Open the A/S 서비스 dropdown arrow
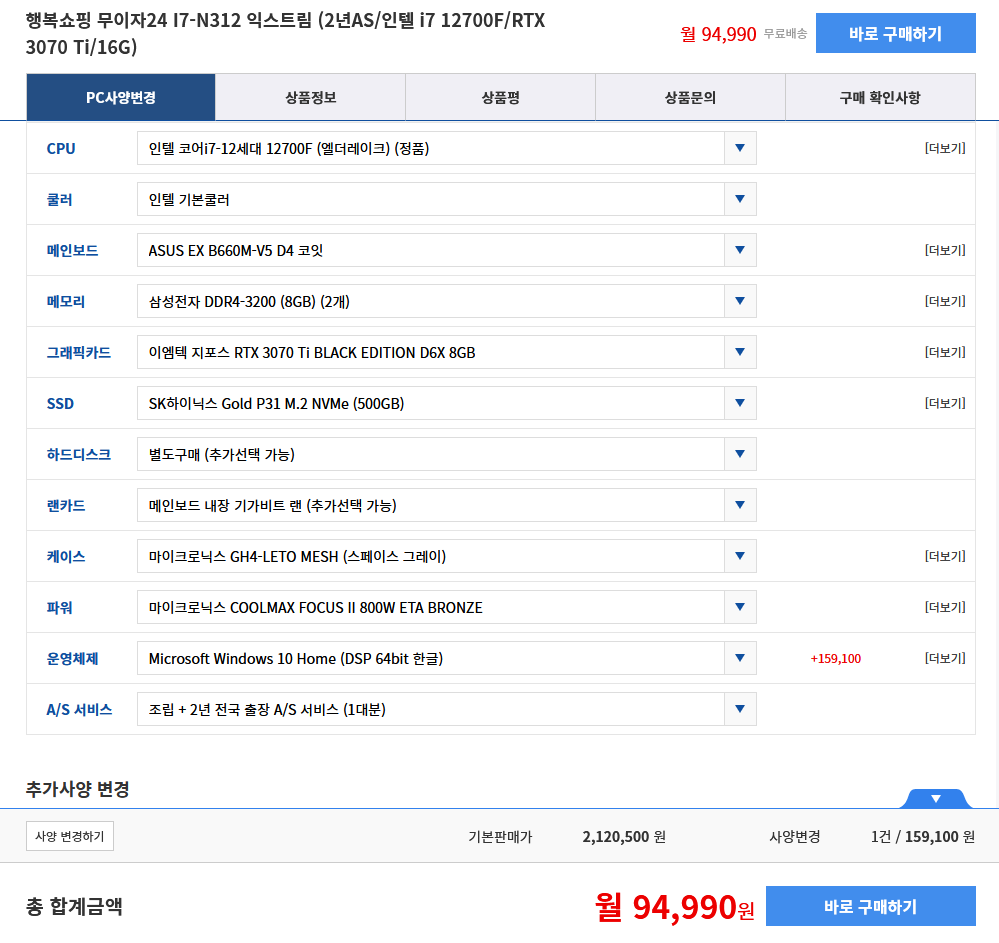The height and width of the screenshot is (943, 999). click(x=740, y=709)
